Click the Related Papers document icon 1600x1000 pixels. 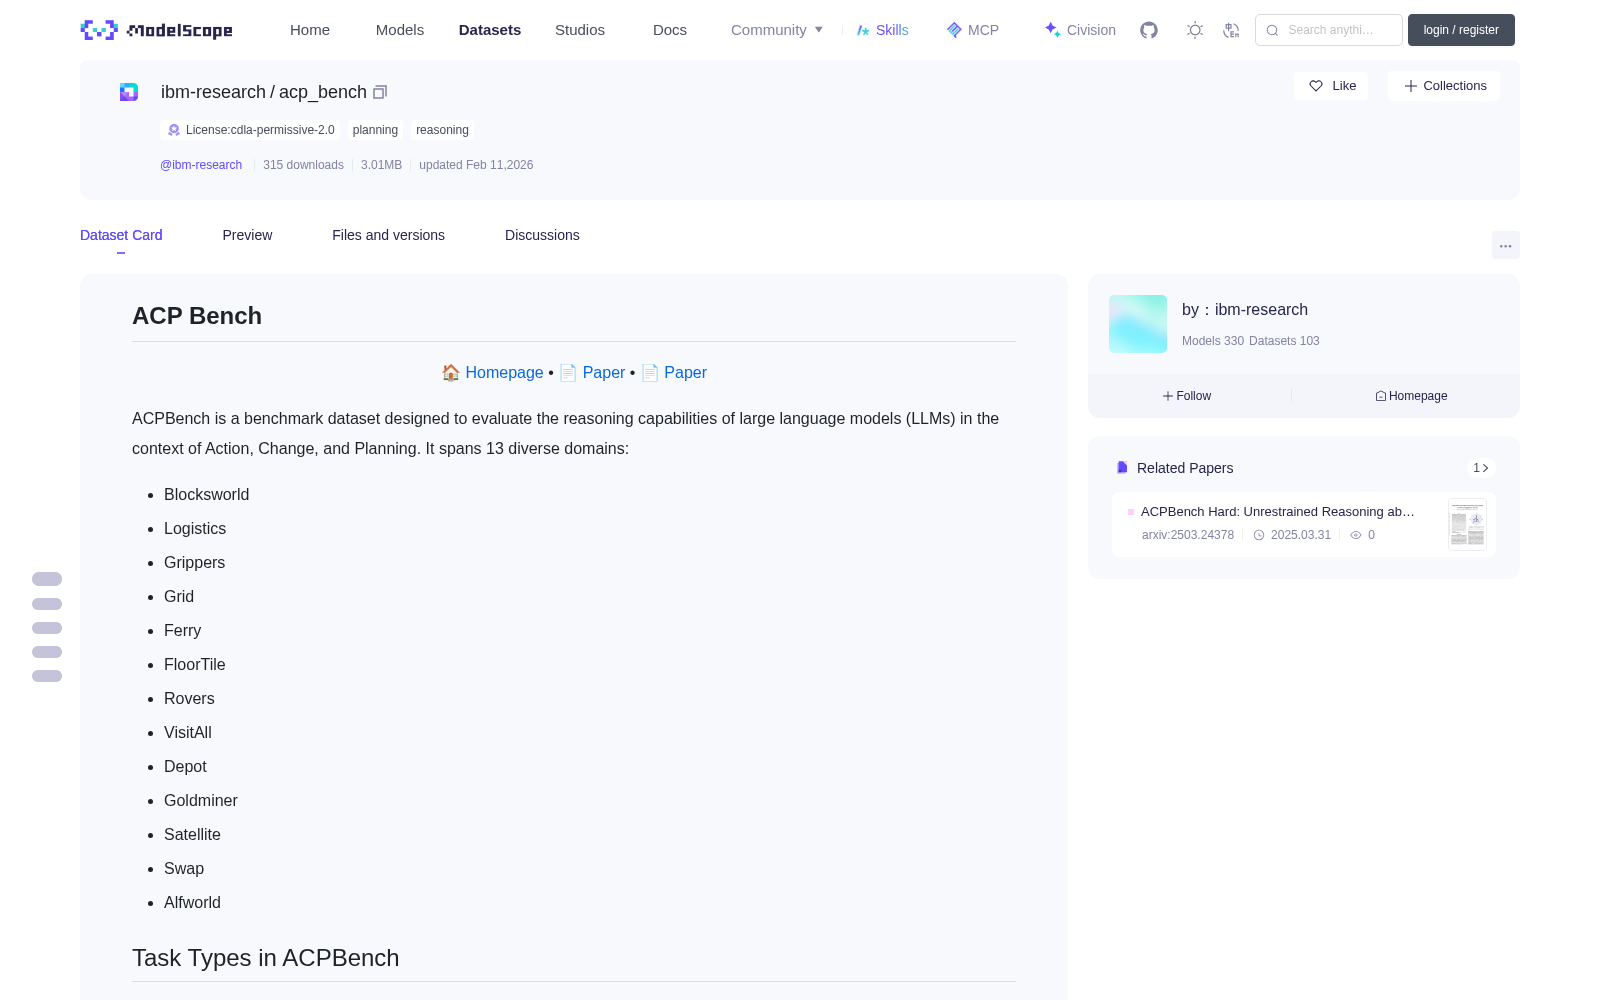coord(1122,468)
